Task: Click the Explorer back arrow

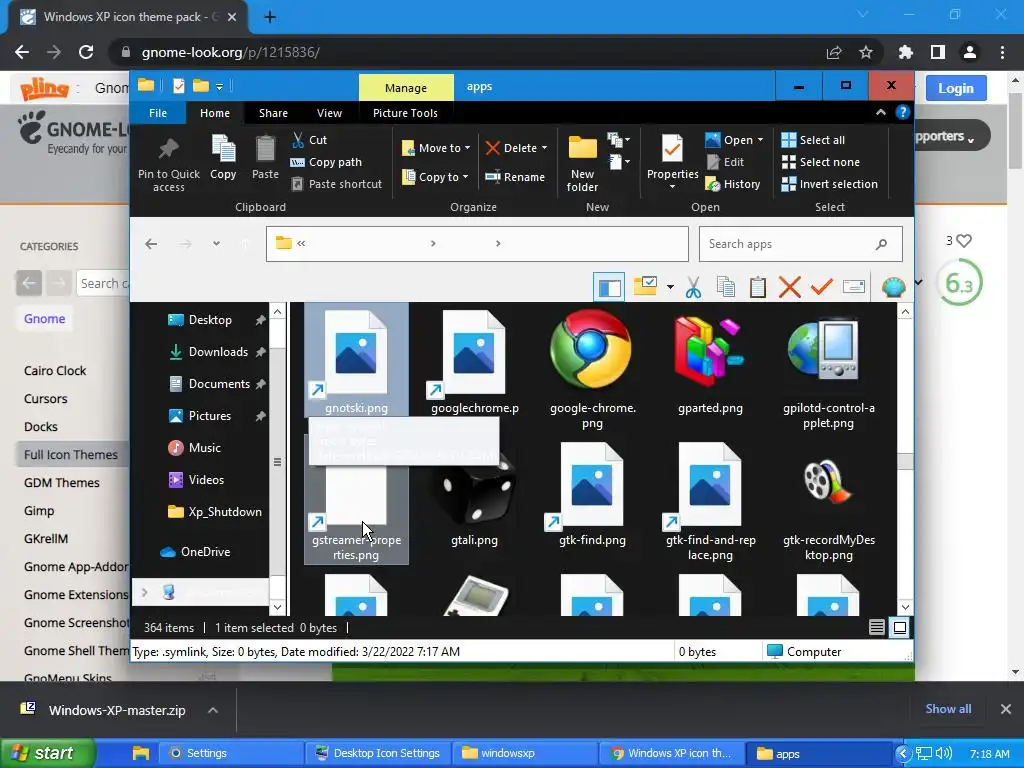Action: coord(152,244)
